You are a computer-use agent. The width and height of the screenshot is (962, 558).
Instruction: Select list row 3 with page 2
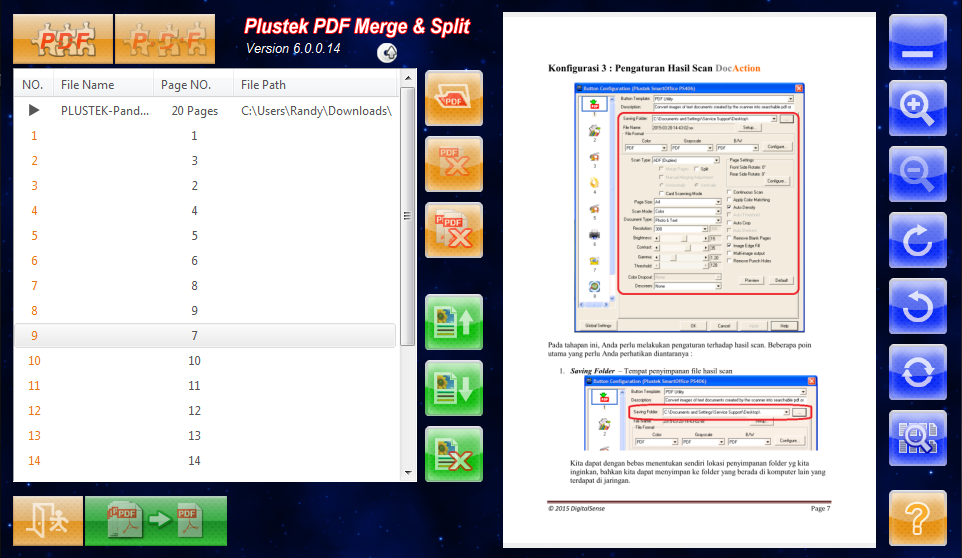pos(206,186)
